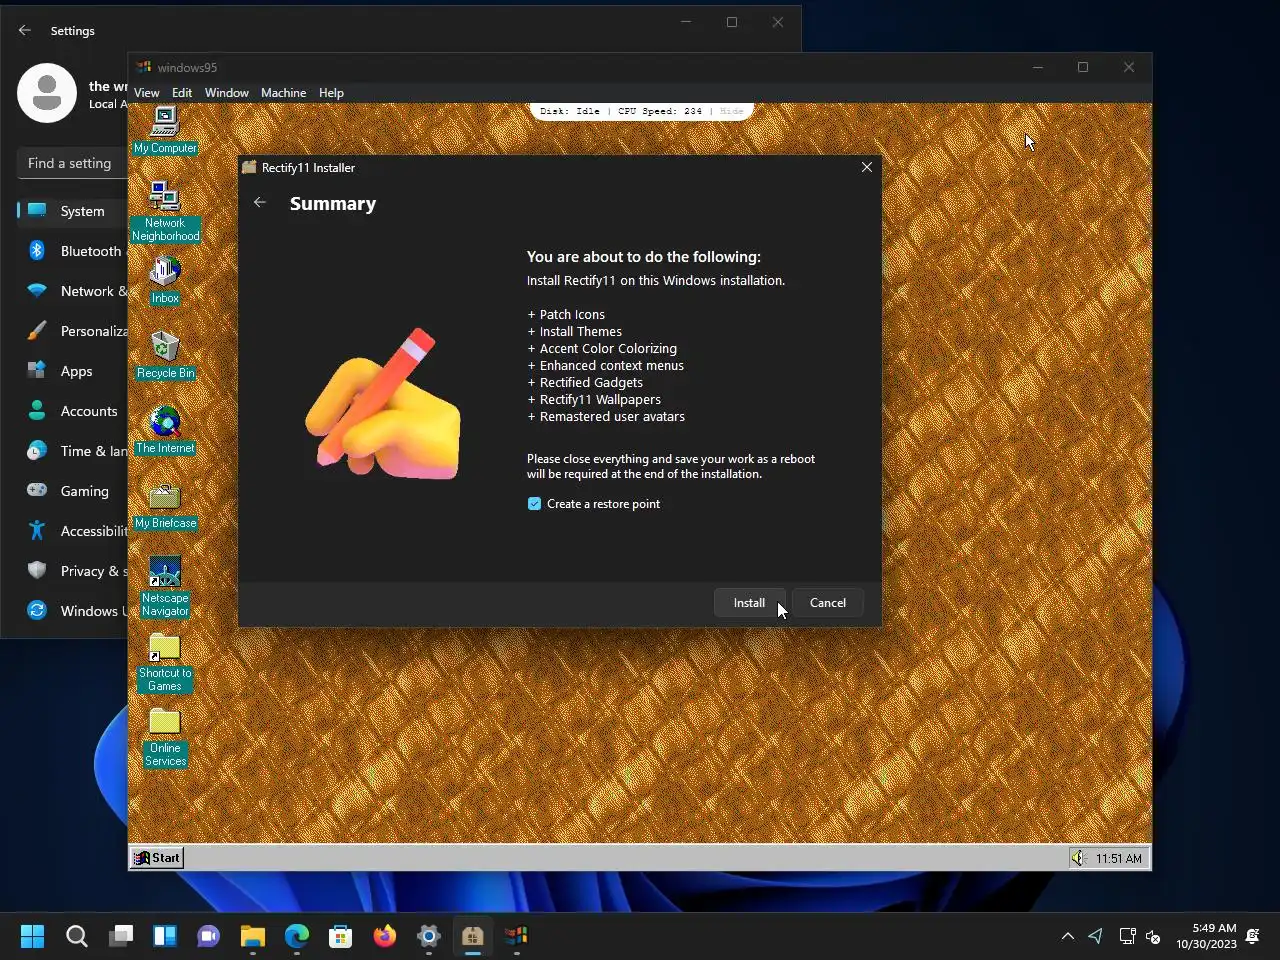Open The Internet desktop icon
The height and width of the screenshot is (960, 1280).
(165, 430)
